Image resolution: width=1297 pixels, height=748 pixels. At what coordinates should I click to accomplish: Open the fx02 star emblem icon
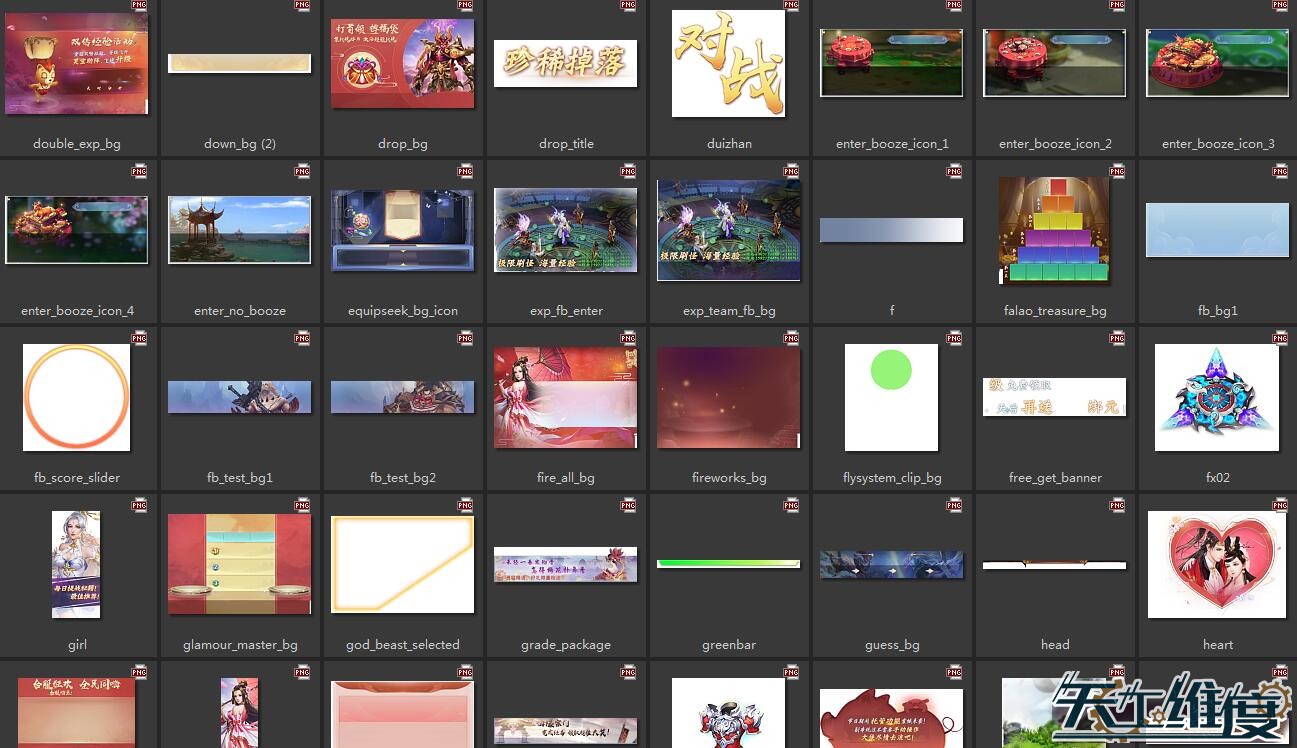(1218, 397)
